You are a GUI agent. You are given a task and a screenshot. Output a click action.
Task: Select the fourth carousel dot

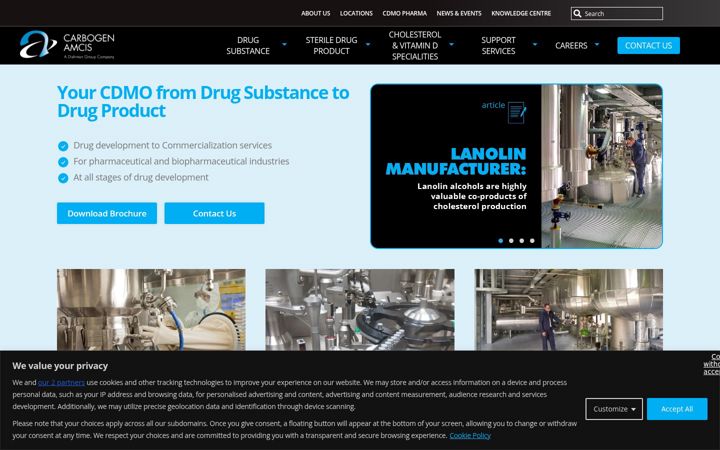532,241
